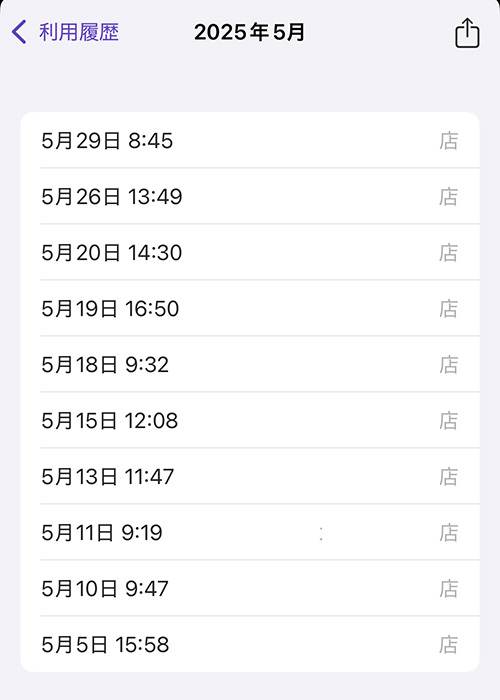
Task: Select the 5月20日 14:30 record
Action: click(250, 252)
